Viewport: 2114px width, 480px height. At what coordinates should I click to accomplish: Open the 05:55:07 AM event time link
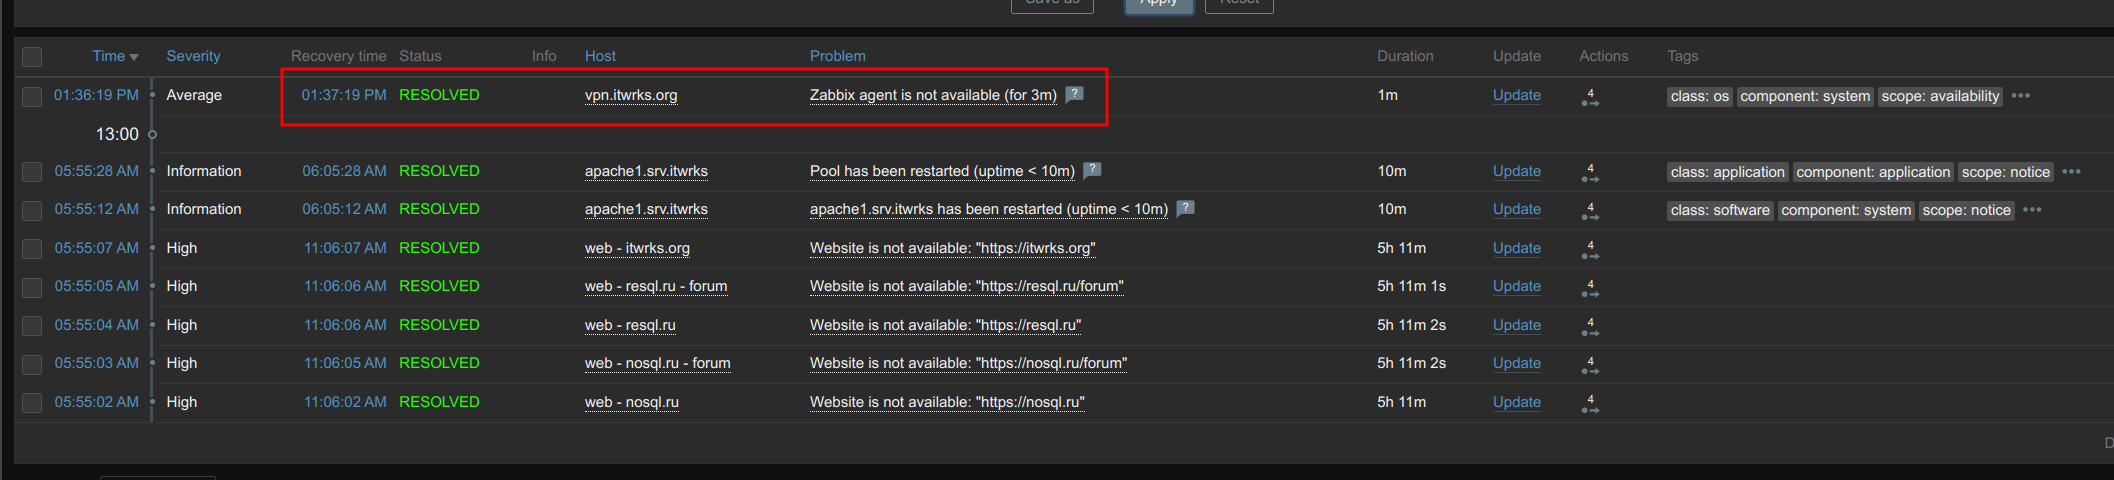(x=97, y=248)
